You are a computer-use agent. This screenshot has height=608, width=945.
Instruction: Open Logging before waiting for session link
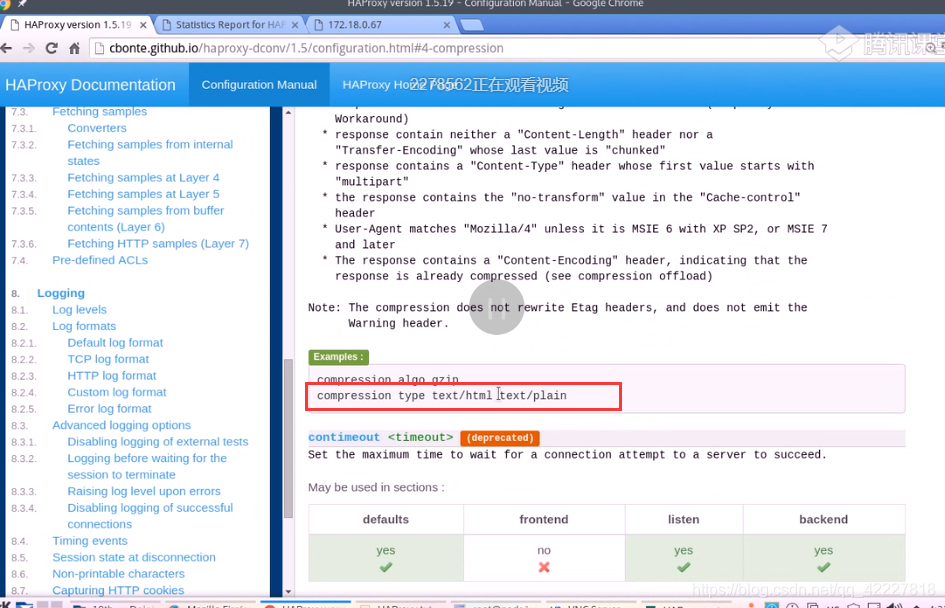tap(147, 466)
